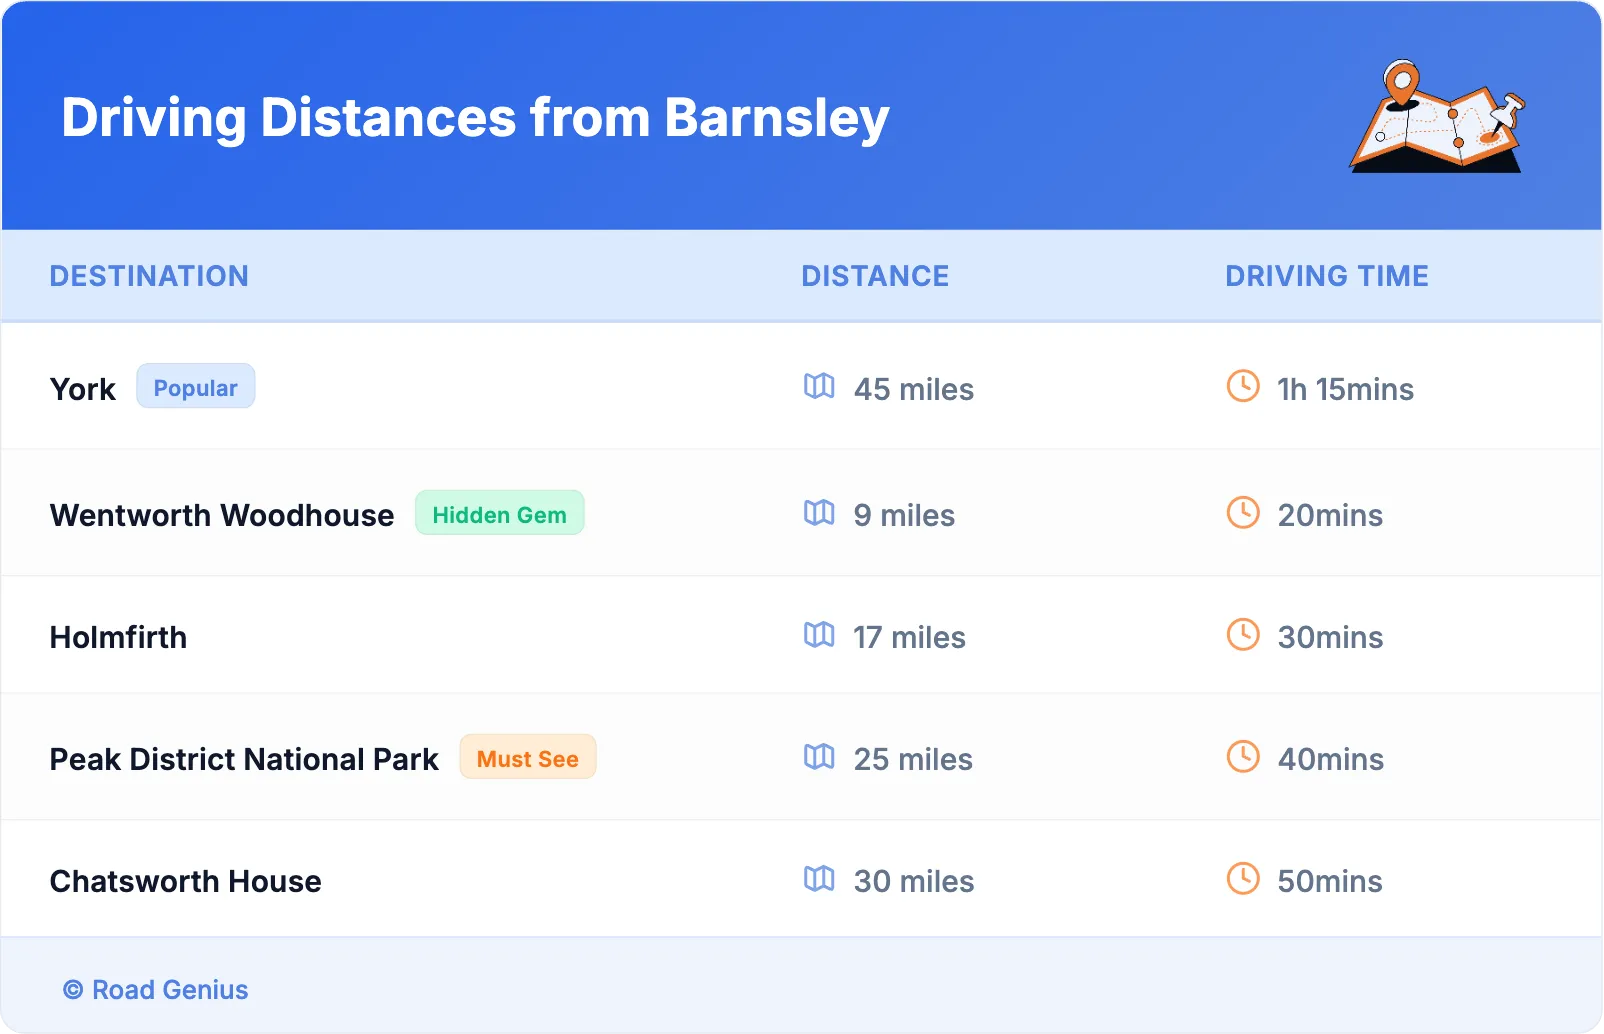1604x1034 pixels.
Task: Click the map icon beside 30 miles
Action: (x=819, y=878)
